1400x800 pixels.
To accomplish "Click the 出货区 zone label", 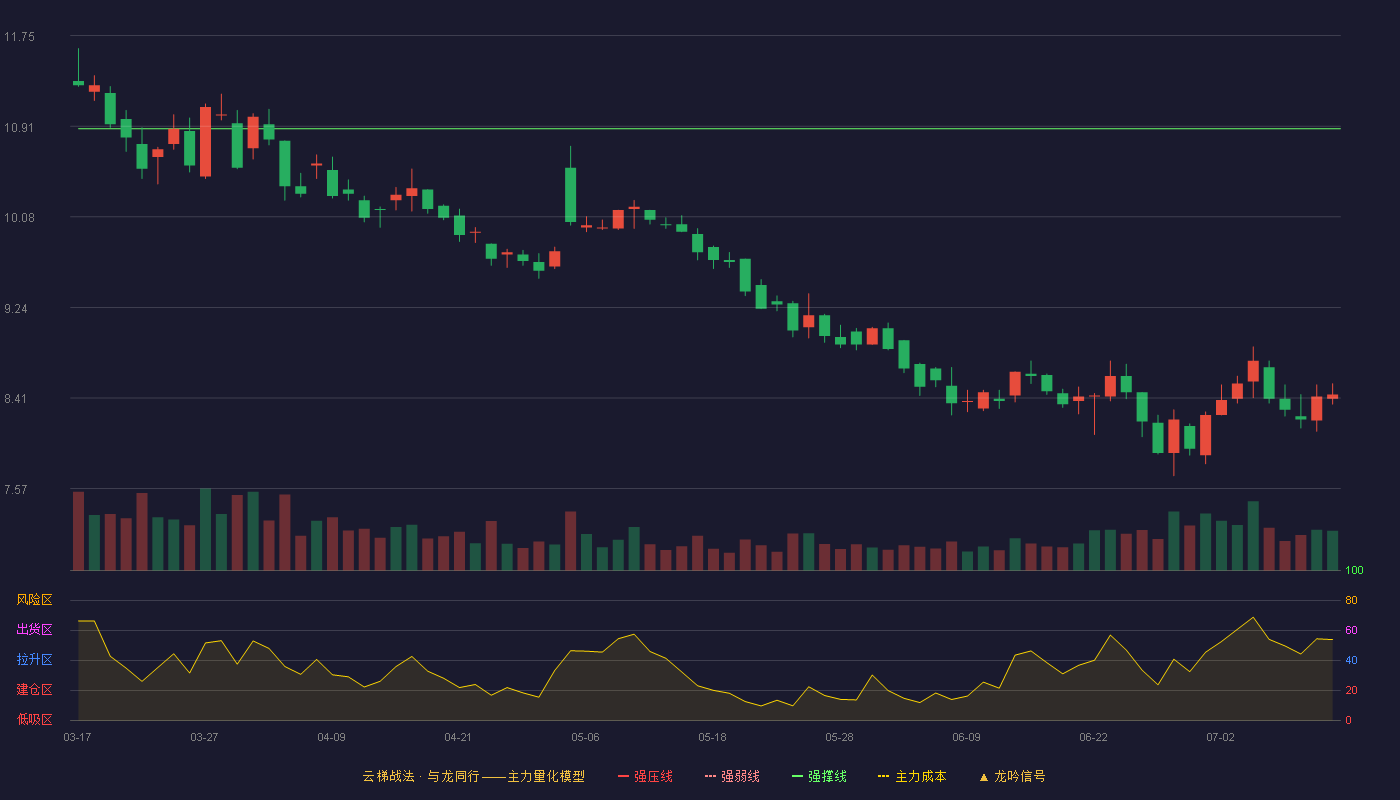I will [34, 630].
